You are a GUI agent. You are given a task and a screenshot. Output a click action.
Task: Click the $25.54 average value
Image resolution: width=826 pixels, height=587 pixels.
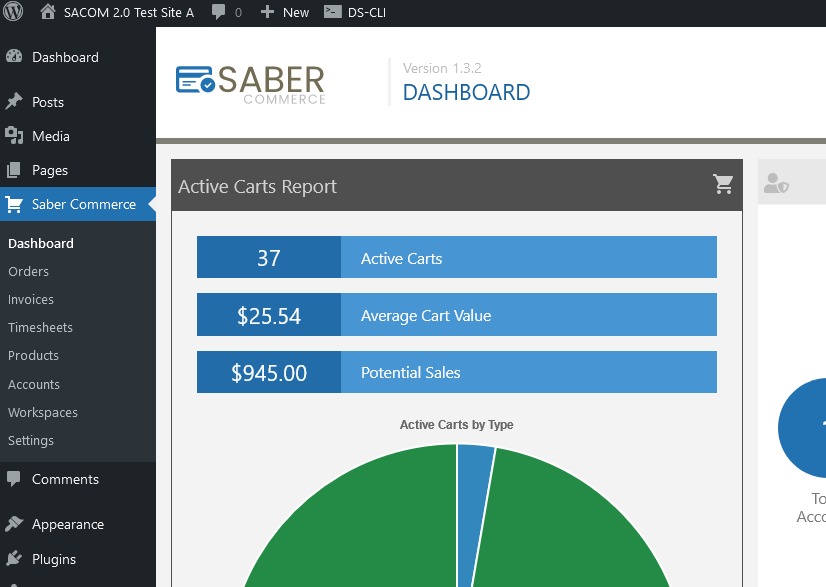[x=269, y=315]
